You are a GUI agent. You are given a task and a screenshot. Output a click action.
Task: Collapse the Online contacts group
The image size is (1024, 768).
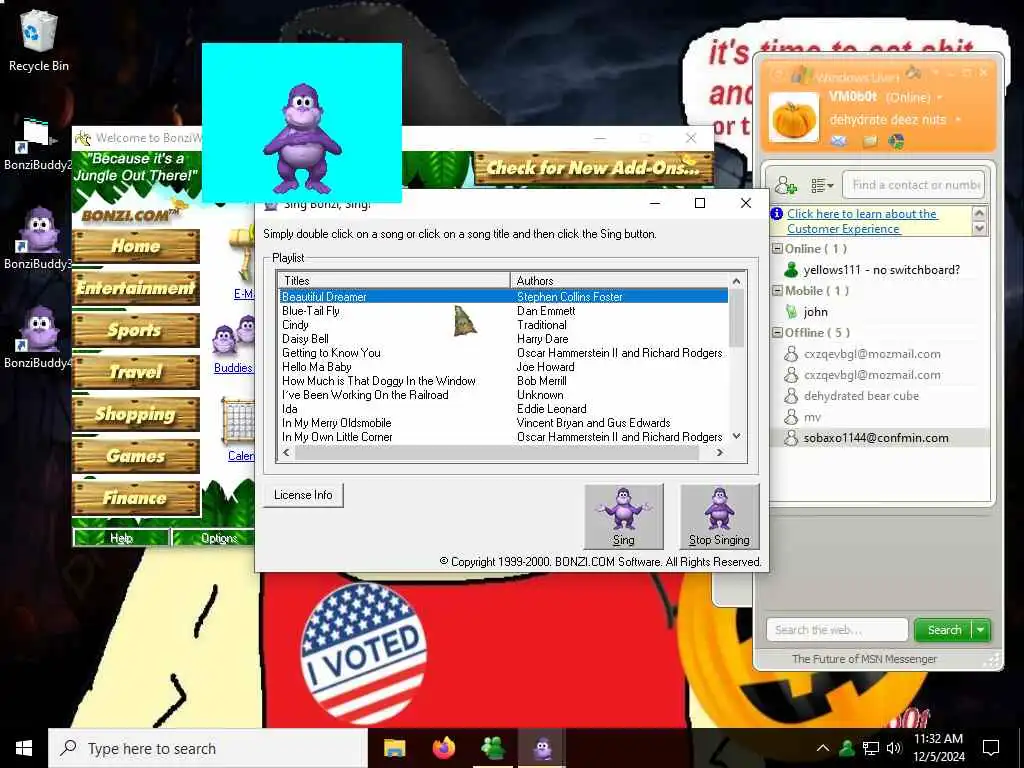tap(777, 249)
